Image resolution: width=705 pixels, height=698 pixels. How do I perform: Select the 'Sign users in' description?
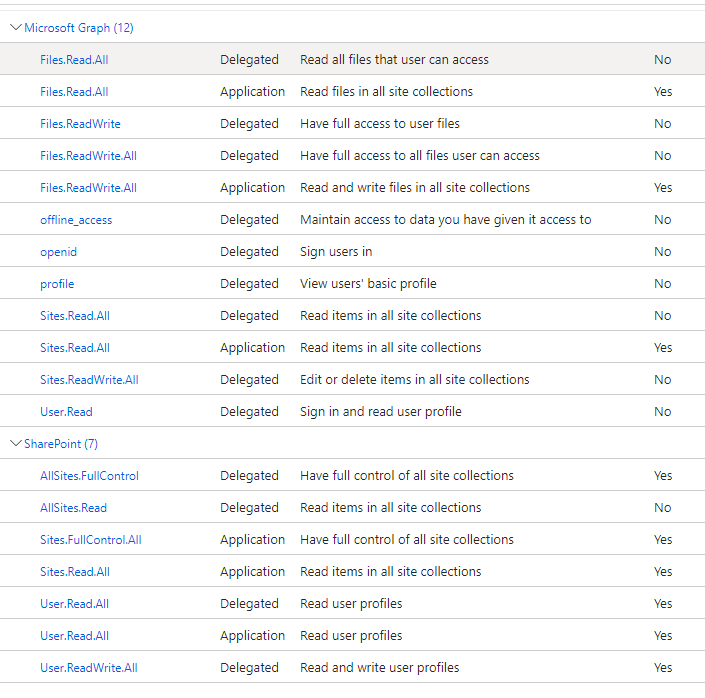click(x=336, y=252)
